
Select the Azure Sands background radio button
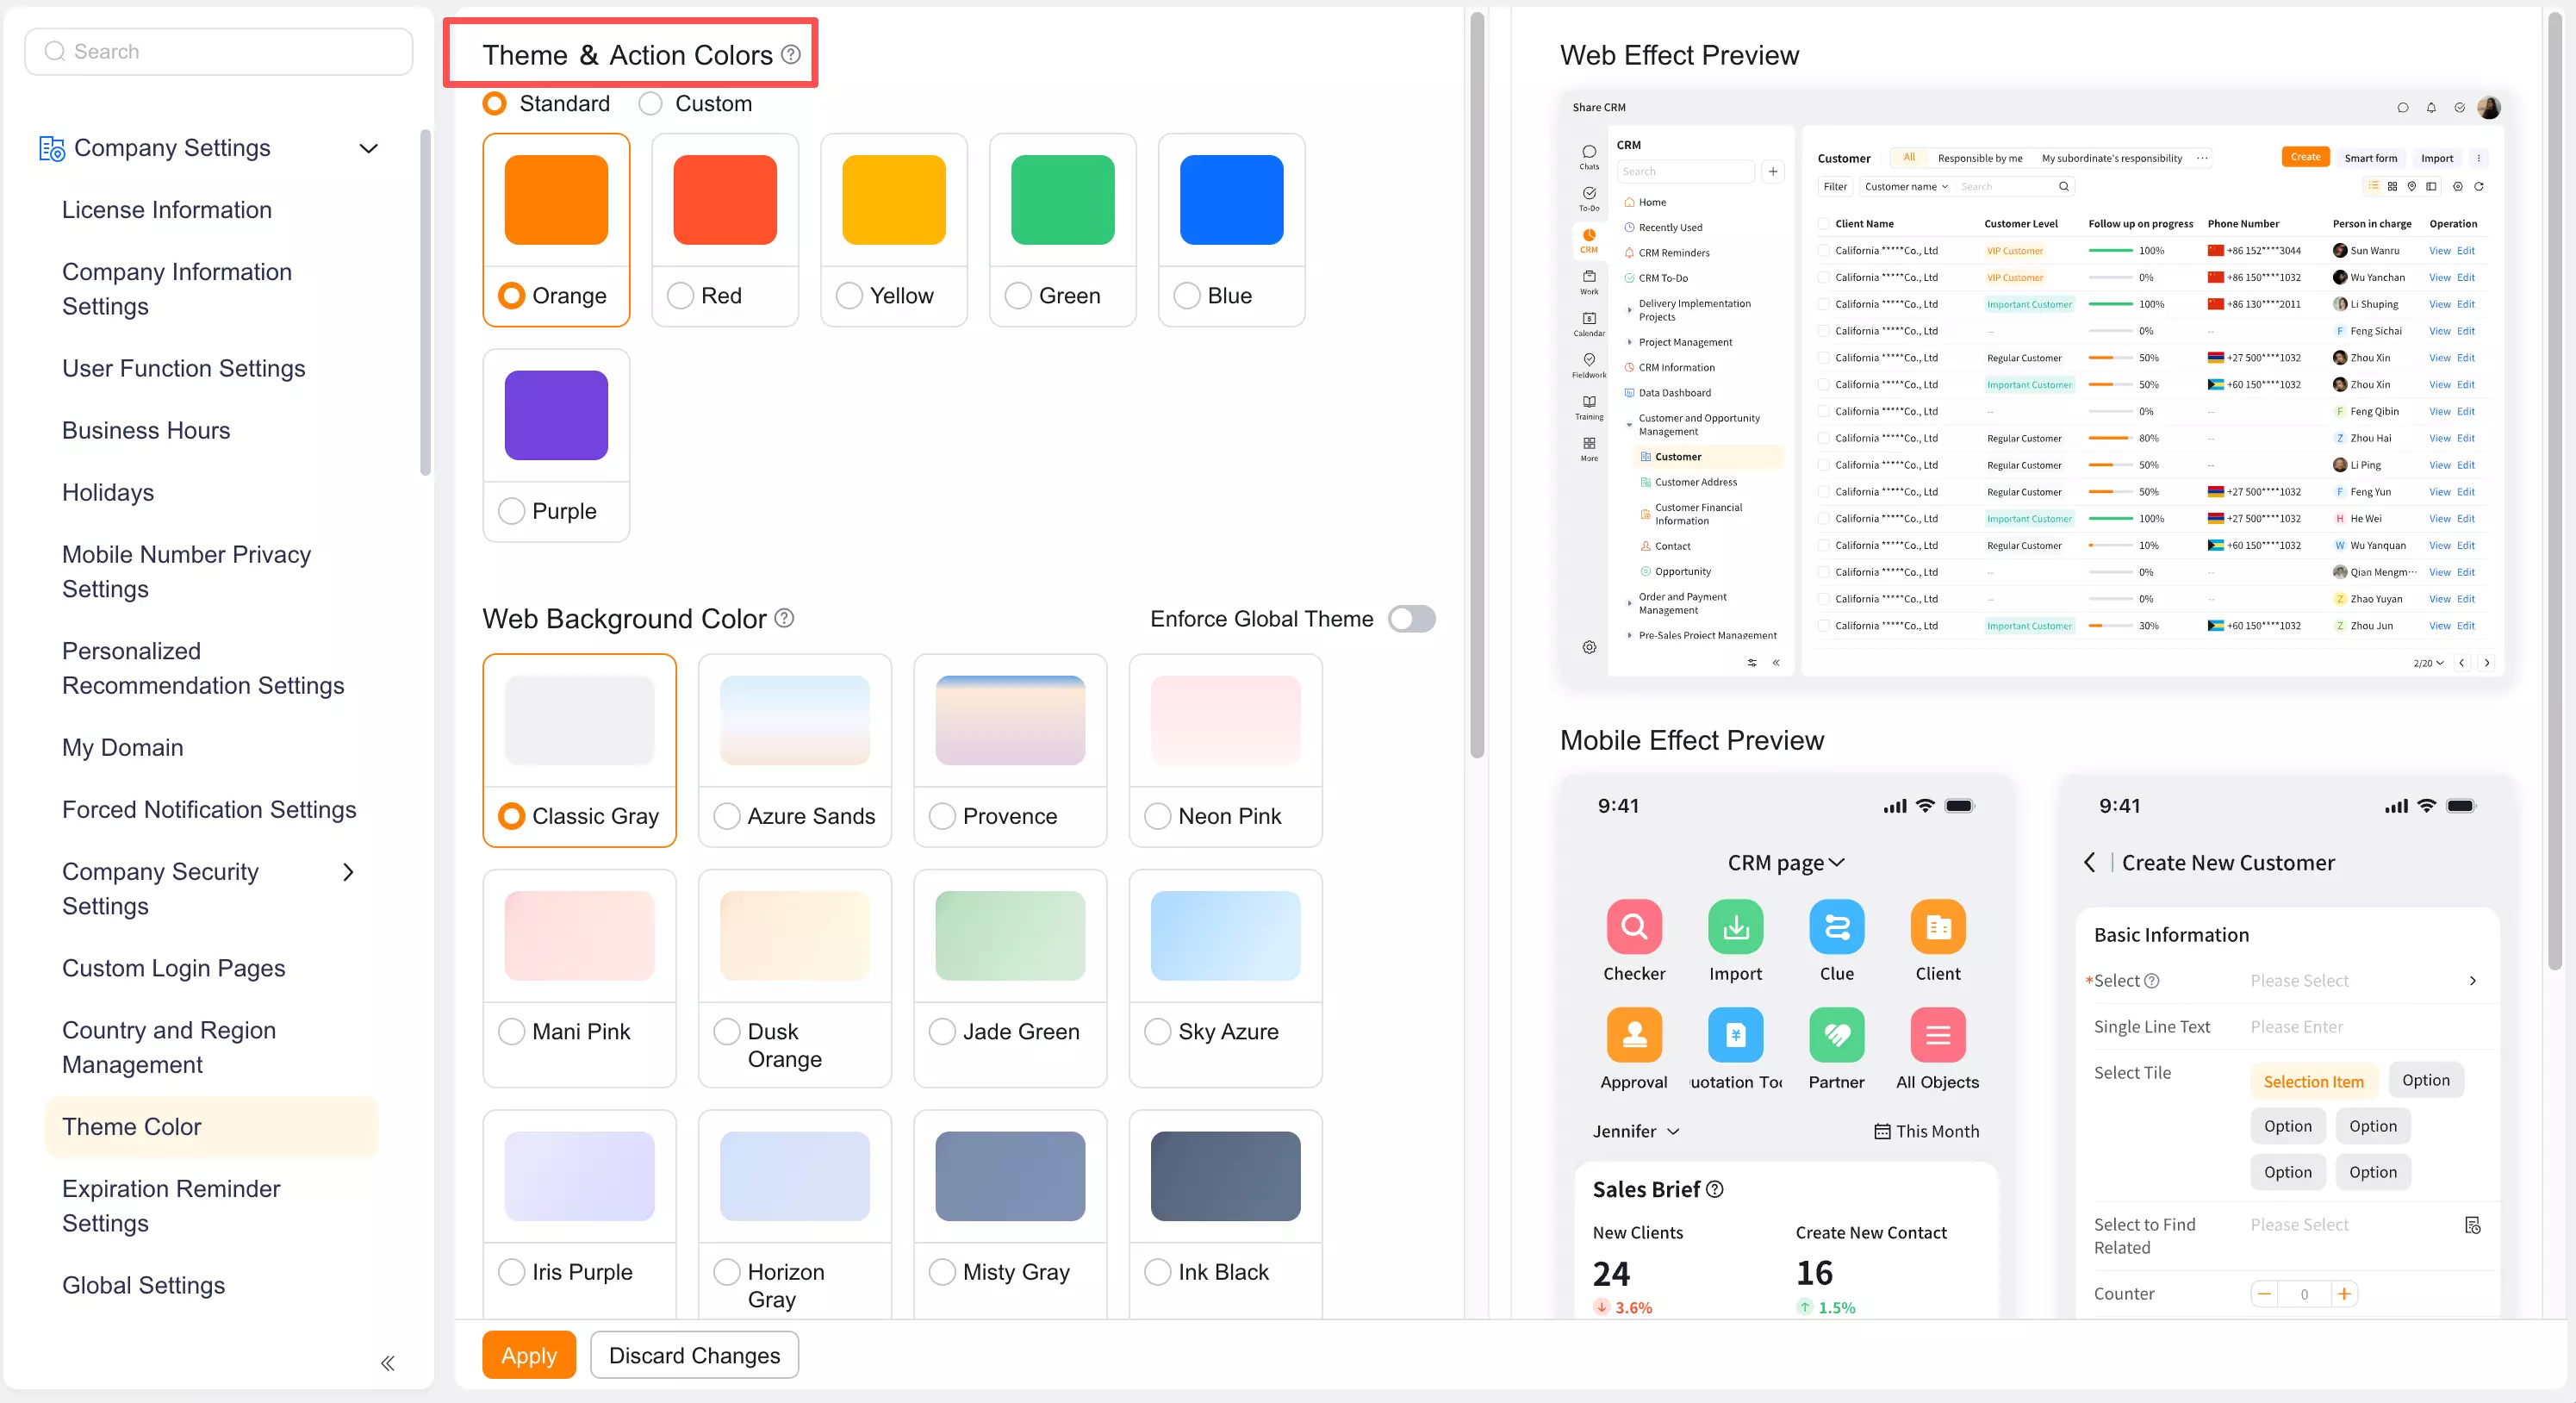point(727,816)
